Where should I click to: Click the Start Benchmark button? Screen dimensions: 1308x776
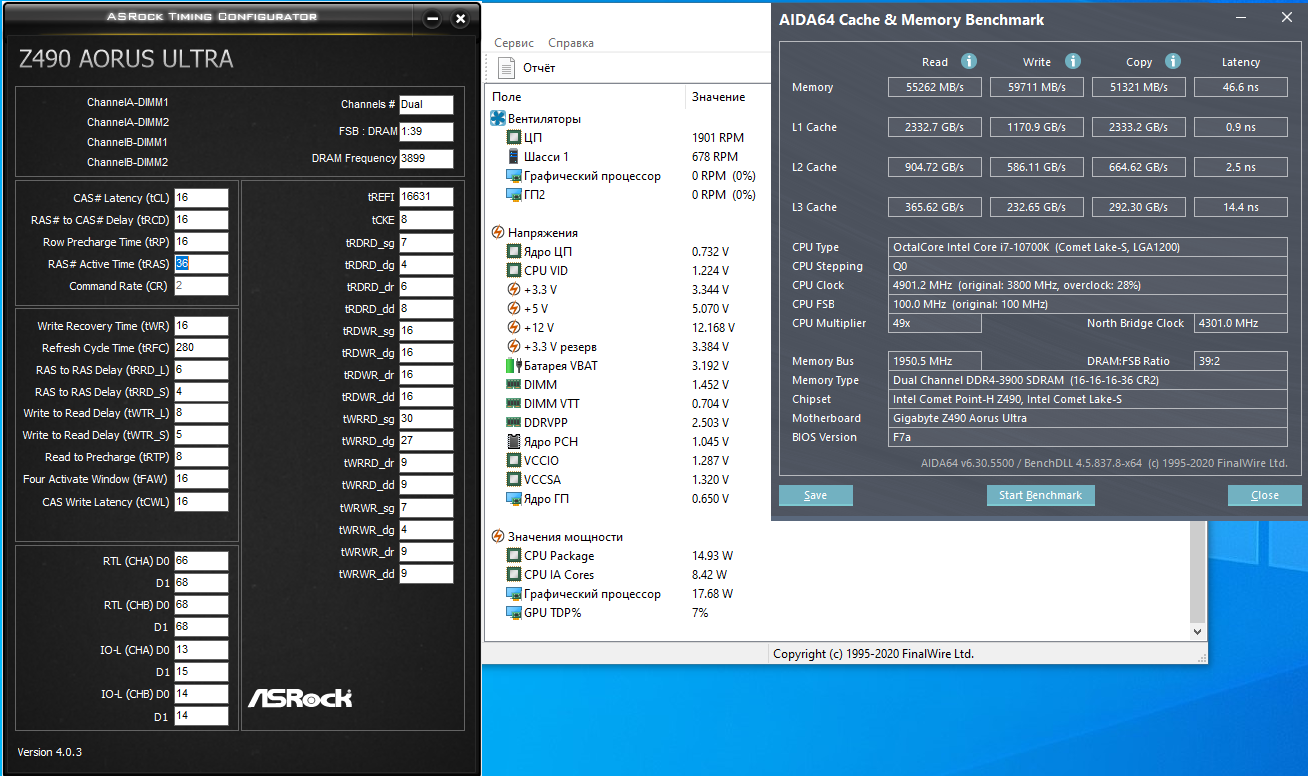pyautogui.click(x=1040, y=495)
